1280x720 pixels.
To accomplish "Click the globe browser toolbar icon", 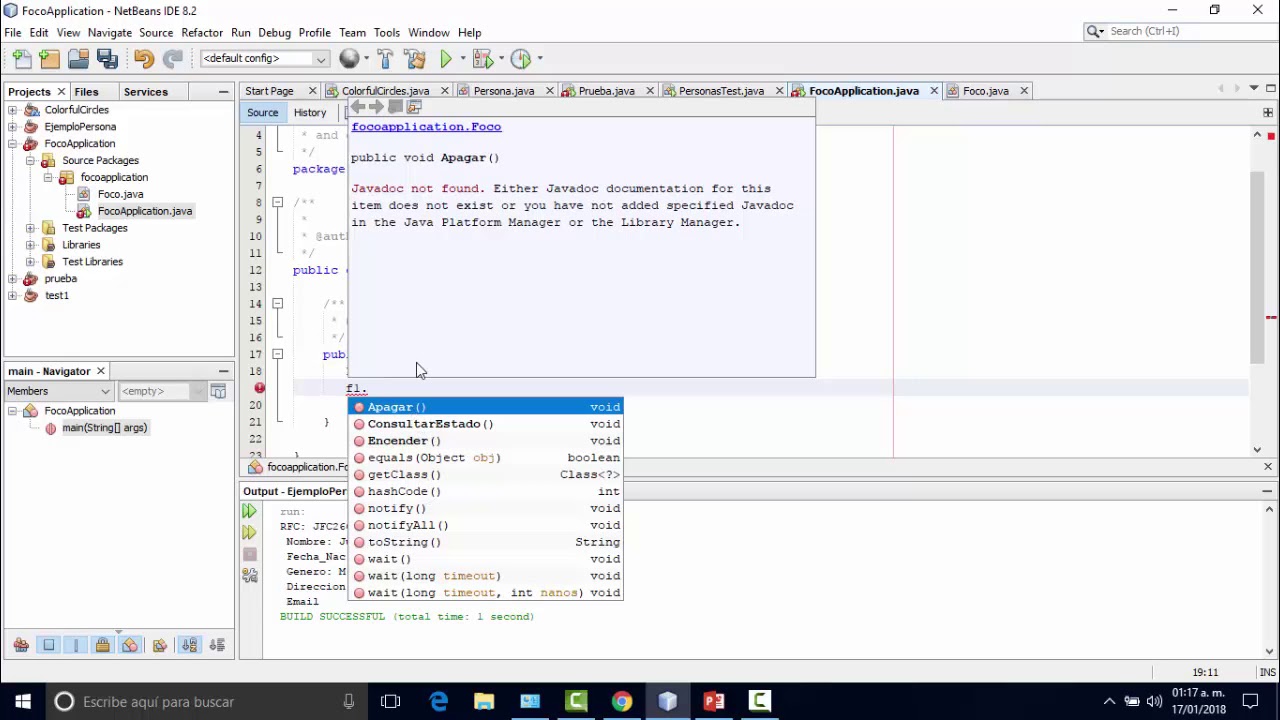I will pos(349,59).
